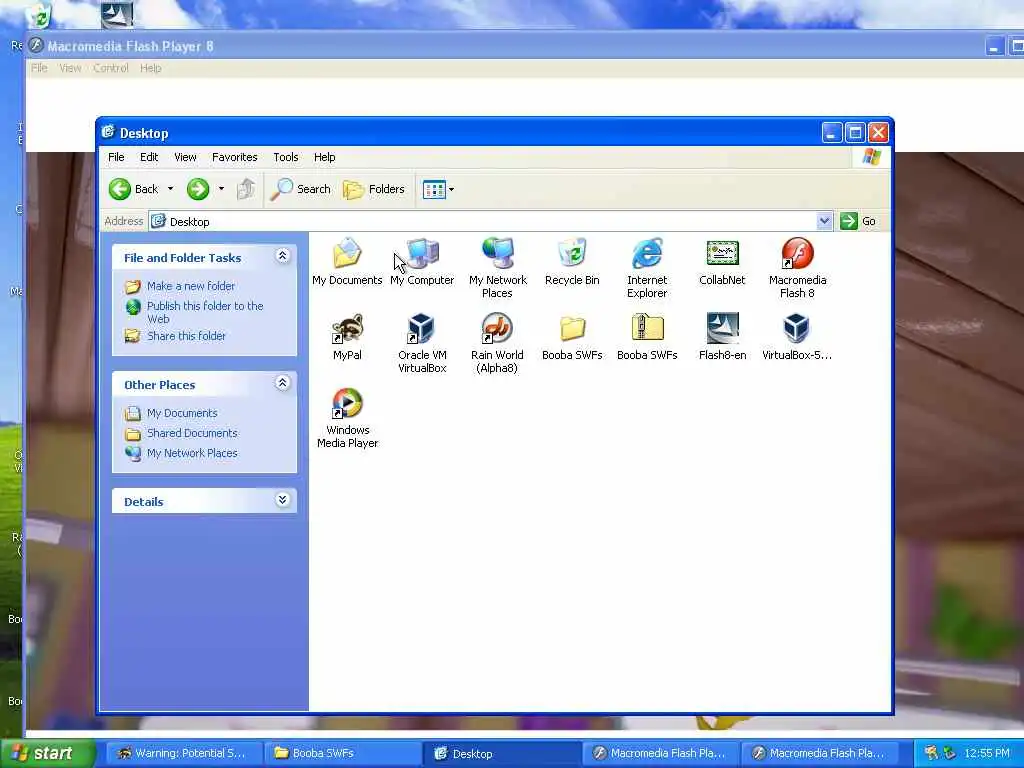This screenshot has height=768, width=1024.
Task: Open Shared Documents in Other Places
Action: pyautogui.click(x=192, y=433)
